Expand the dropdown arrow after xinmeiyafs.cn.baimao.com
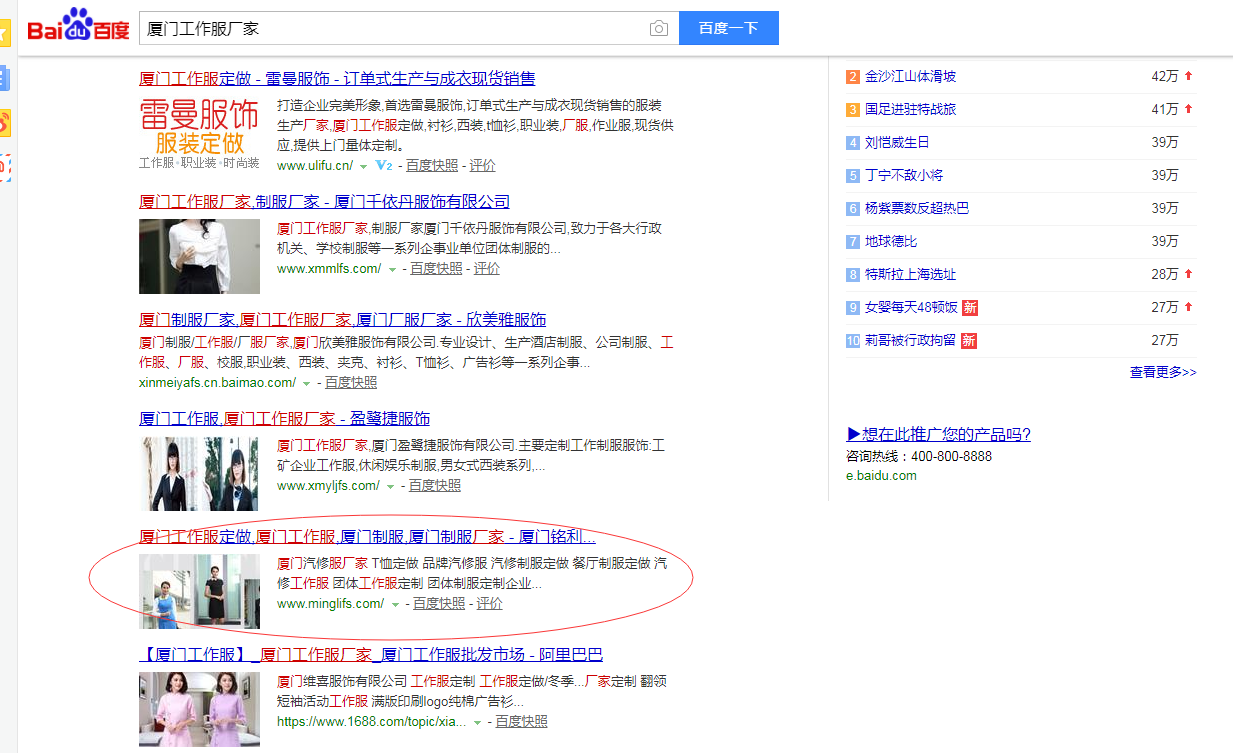Image resolution: width=1233 pixels, height=753 pixels. (307, 383)
